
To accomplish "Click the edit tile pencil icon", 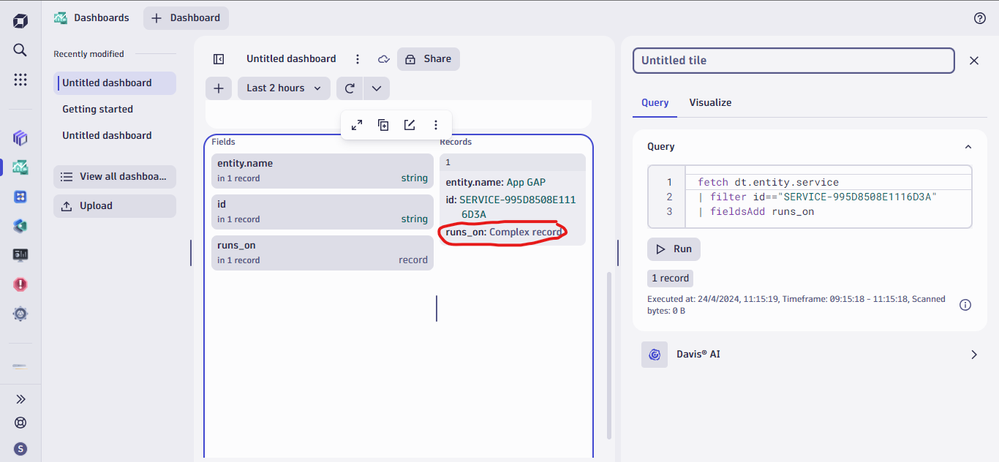I will pyautogui.click(x=409, y=125).
